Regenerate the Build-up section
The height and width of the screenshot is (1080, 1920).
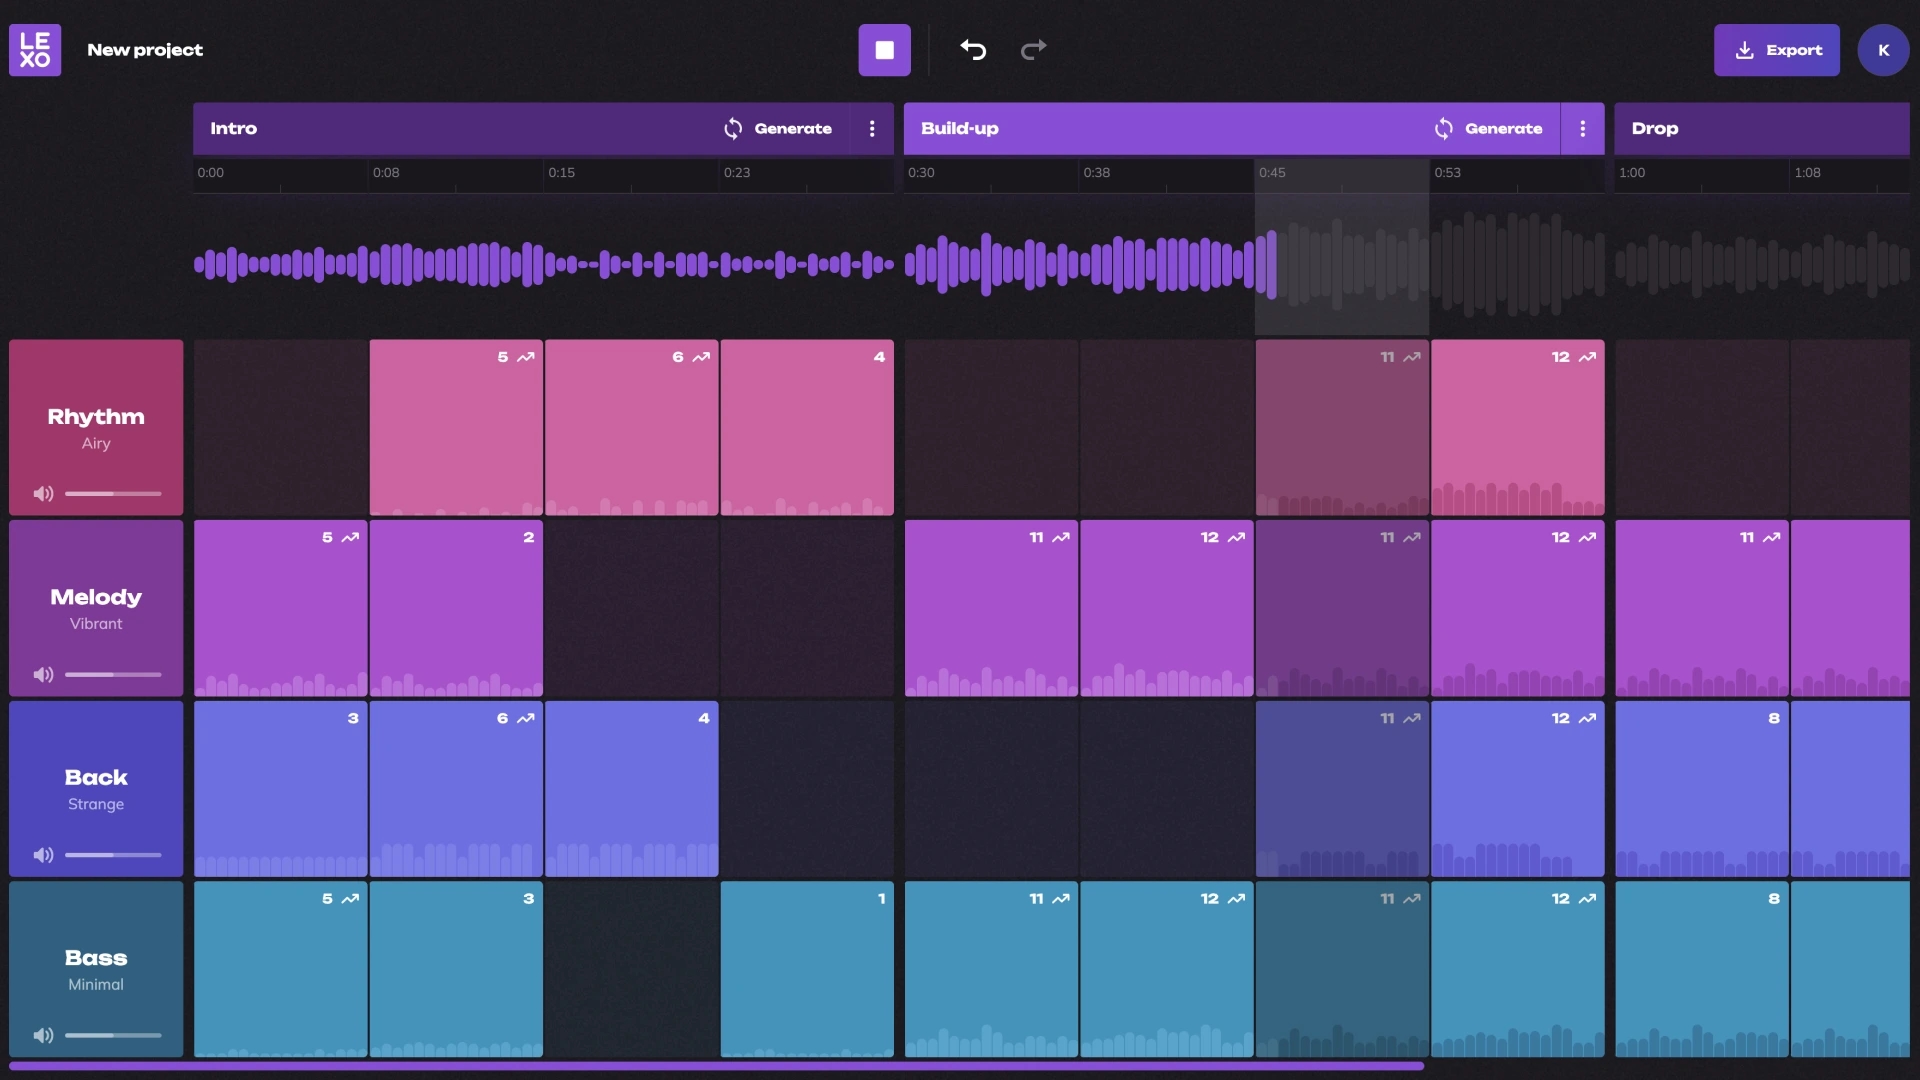(1488, 129)
